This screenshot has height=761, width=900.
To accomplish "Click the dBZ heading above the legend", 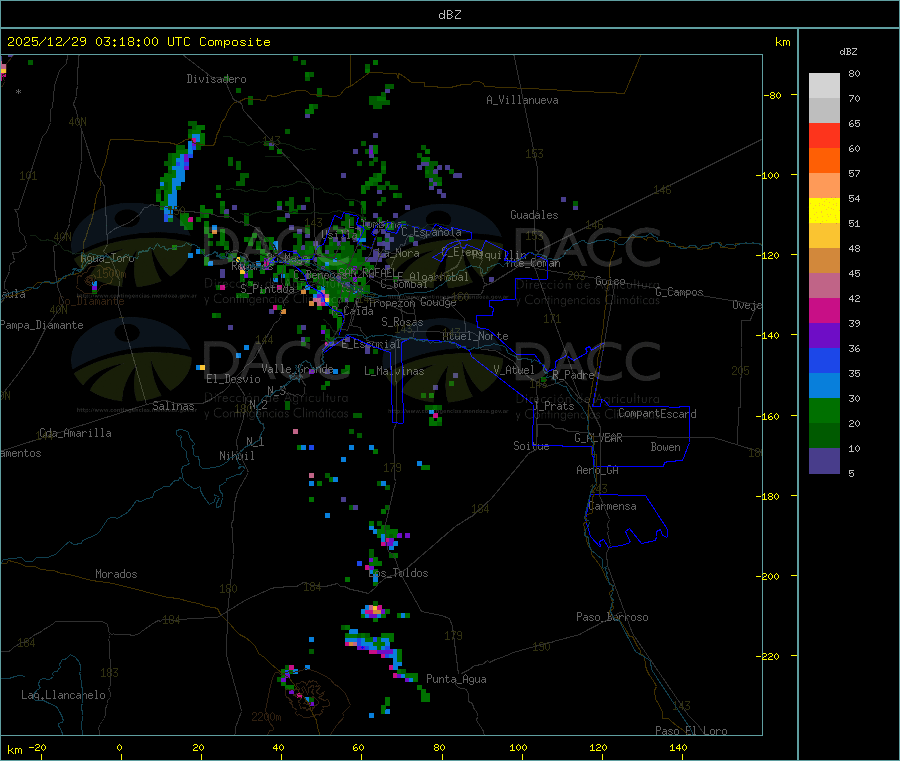I will (x=848, y=52).
